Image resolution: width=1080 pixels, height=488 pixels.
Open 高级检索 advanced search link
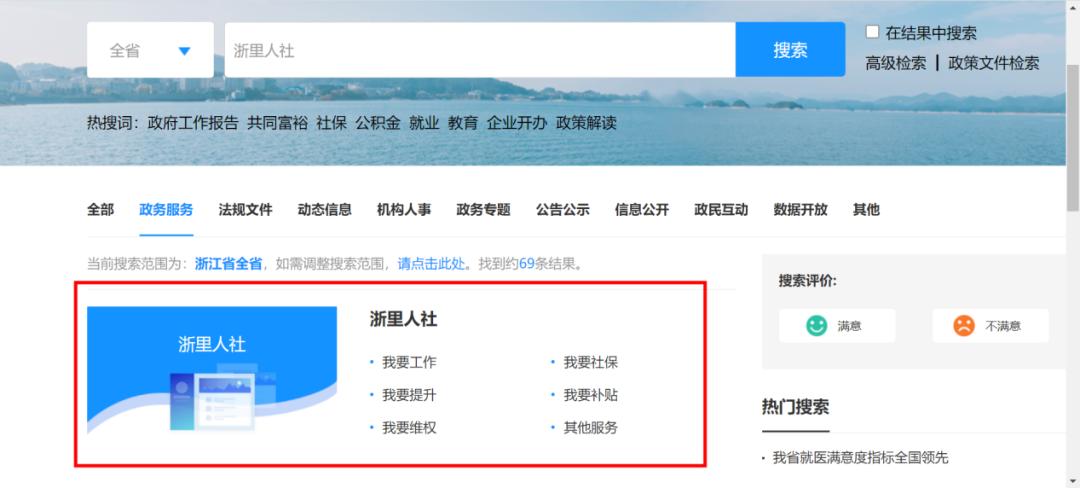[895, 63]
